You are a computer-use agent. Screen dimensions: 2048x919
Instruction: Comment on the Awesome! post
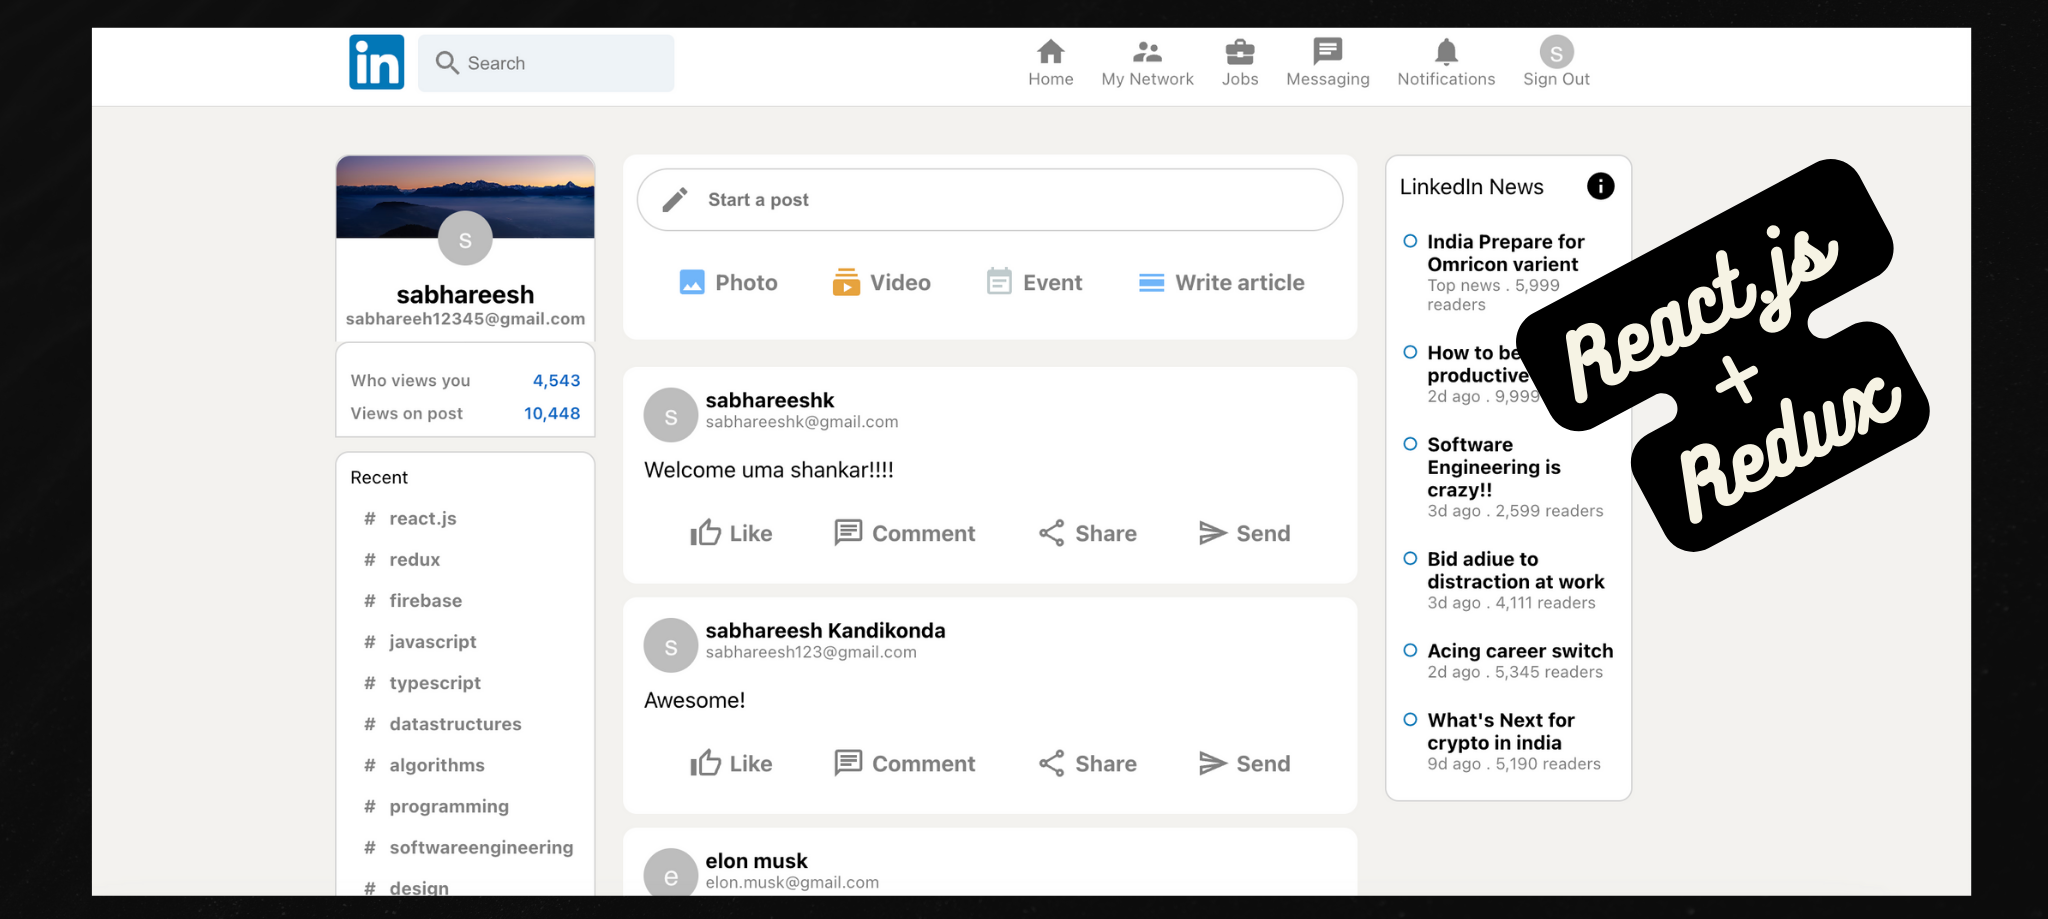click(905, 763)
